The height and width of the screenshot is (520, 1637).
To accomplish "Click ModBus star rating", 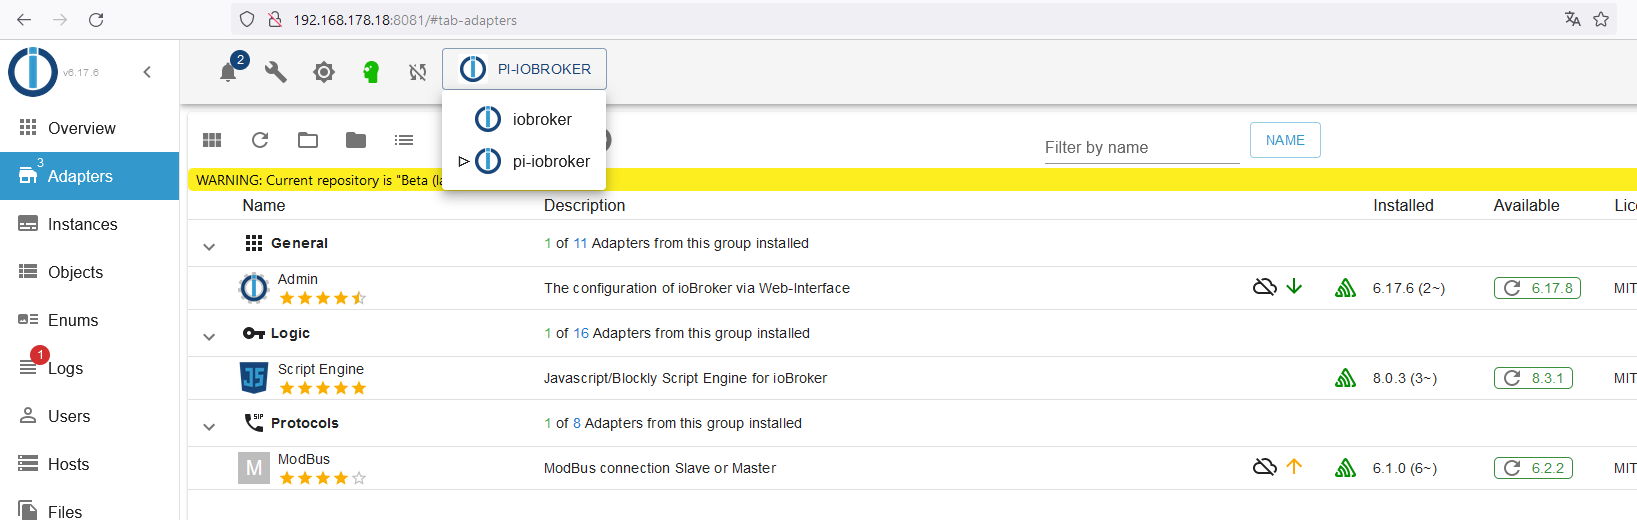I will tap(322, 478).
